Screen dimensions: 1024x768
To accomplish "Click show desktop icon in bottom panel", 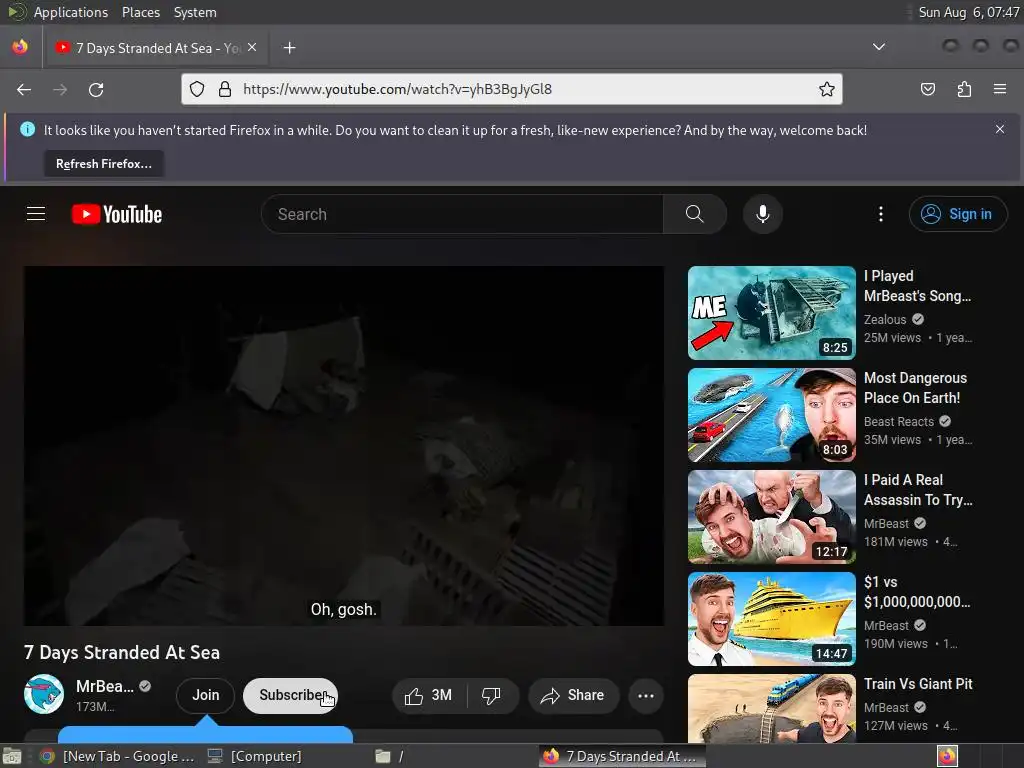I will tap(12, 756).
